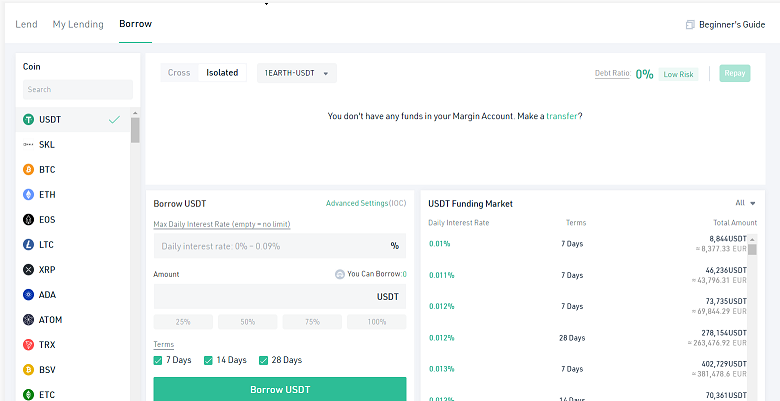Switch to Isolated margin mode

pos(222,73)
